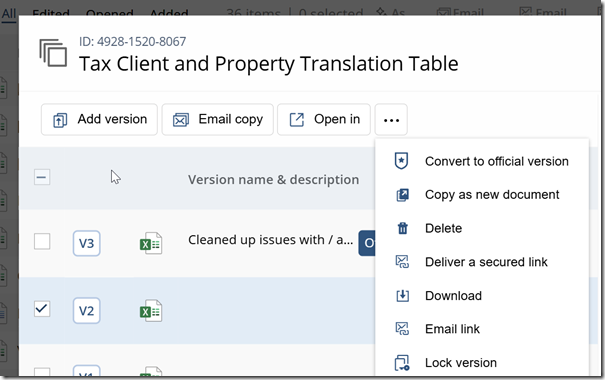Viewport: 605px width, 380px height.
Task: Toggle the select-all header checkbox
Action: click(42, 177)
